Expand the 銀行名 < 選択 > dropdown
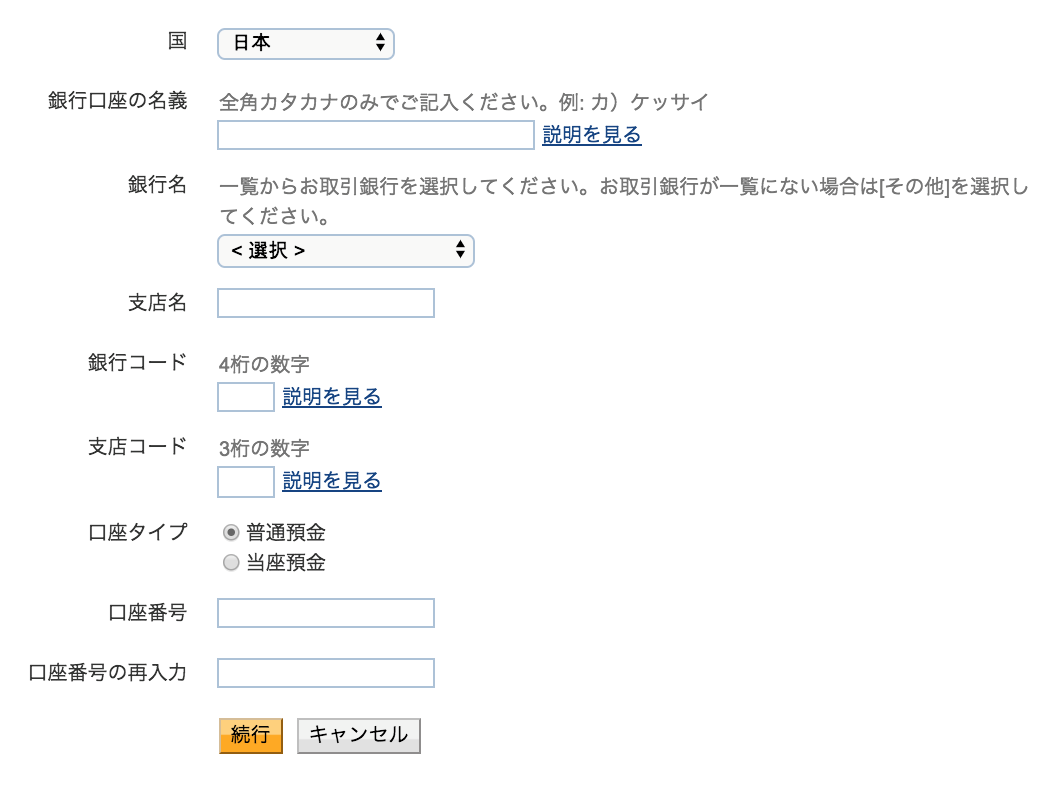The image size is (1042, 789). [x=345, y=250]
